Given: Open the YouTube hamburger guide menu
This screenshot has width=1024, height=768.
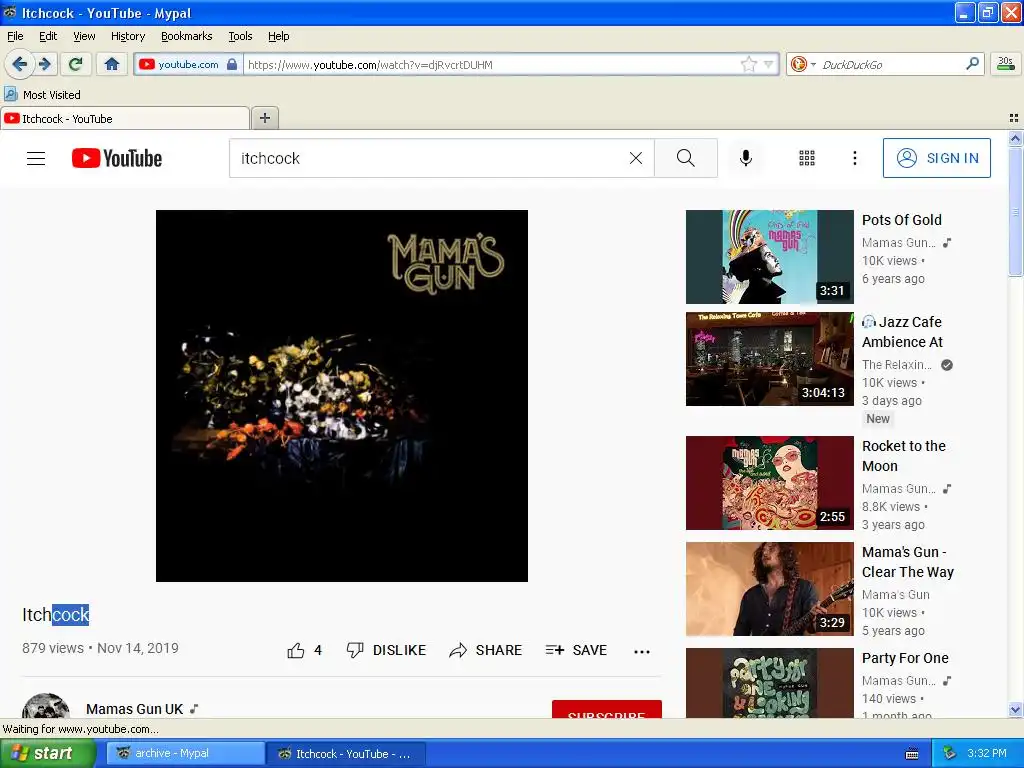Looking at the screenshot, I should (36, 158).
